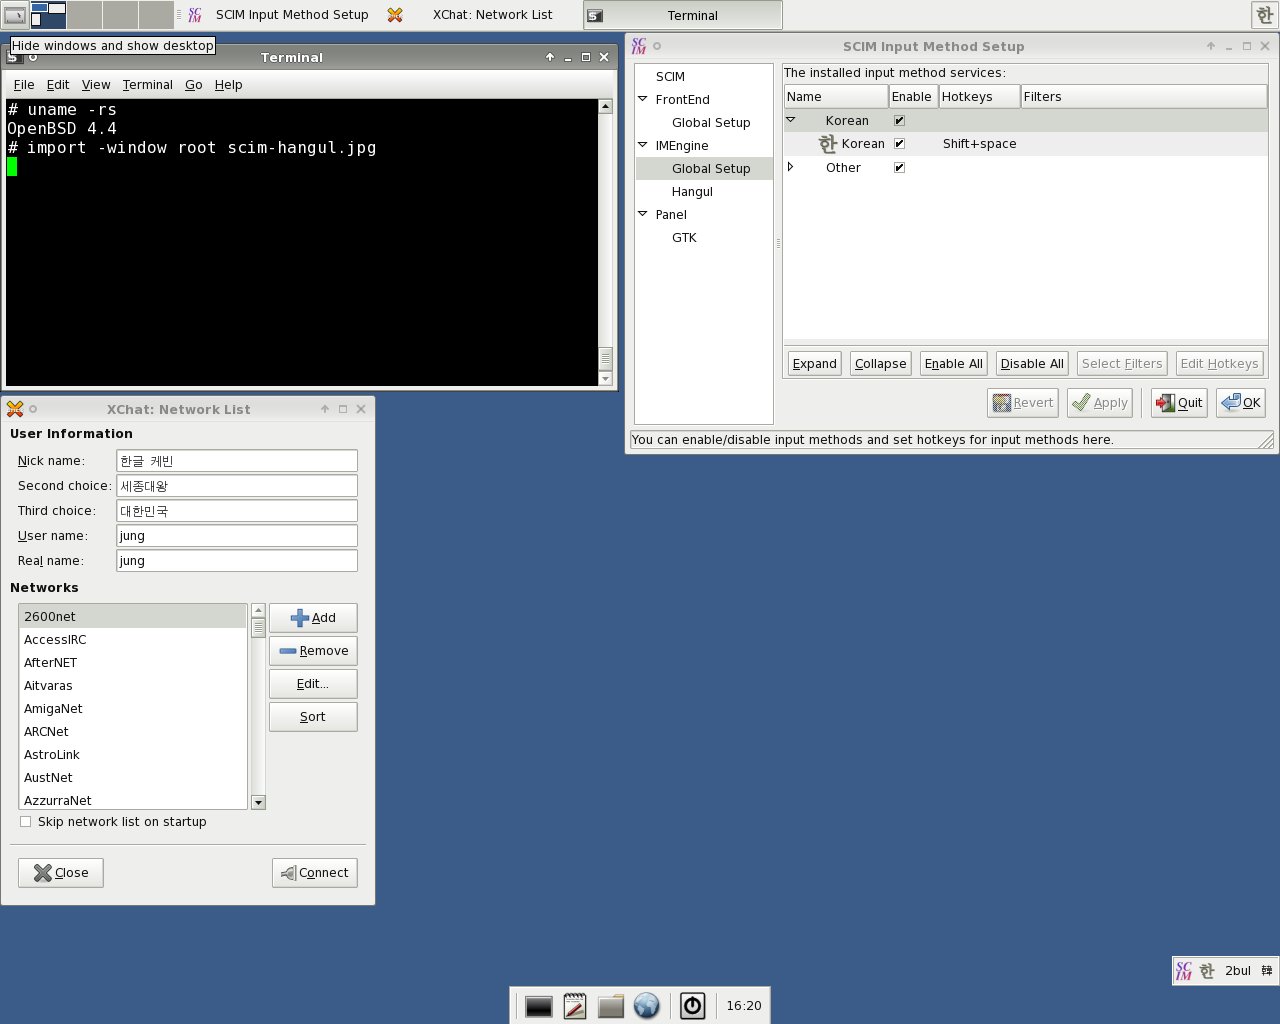The width and height of the screenshot is (1280, 1024).
Task: Open the View menu in Terminal
Action: pos(96,85)
